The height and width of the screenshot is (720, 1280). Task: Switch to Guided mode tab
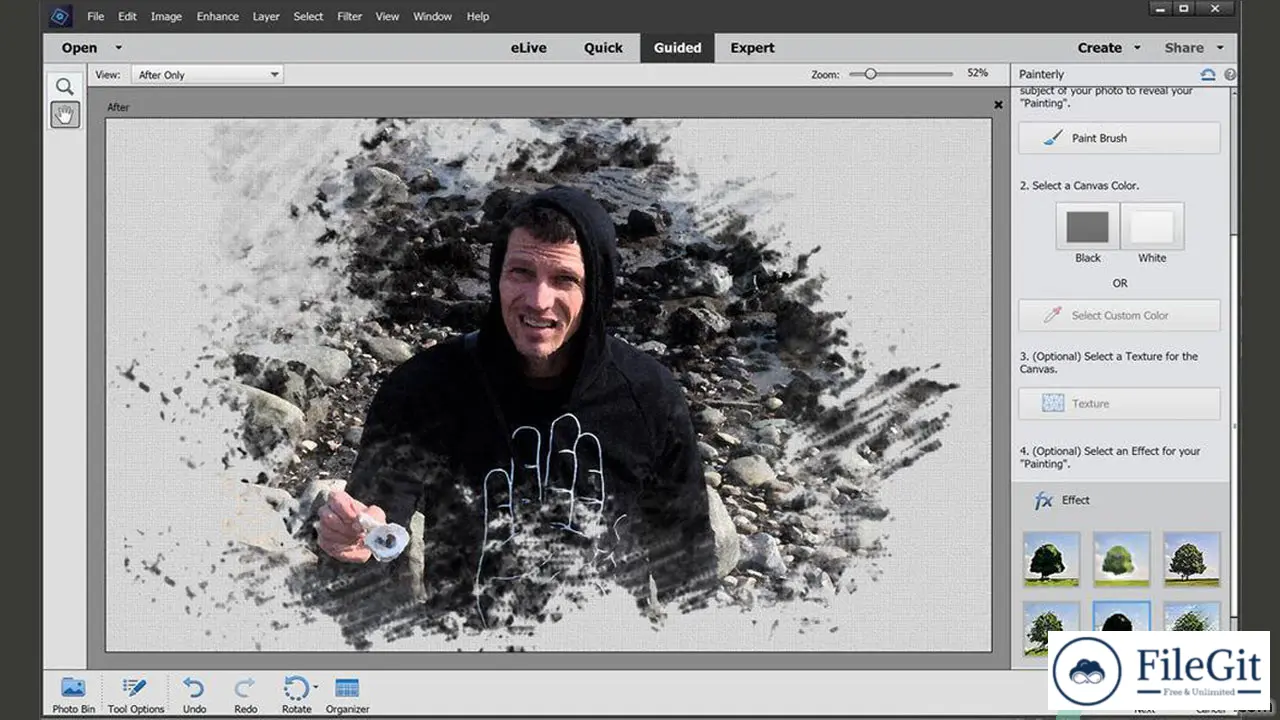coord(677,47)
